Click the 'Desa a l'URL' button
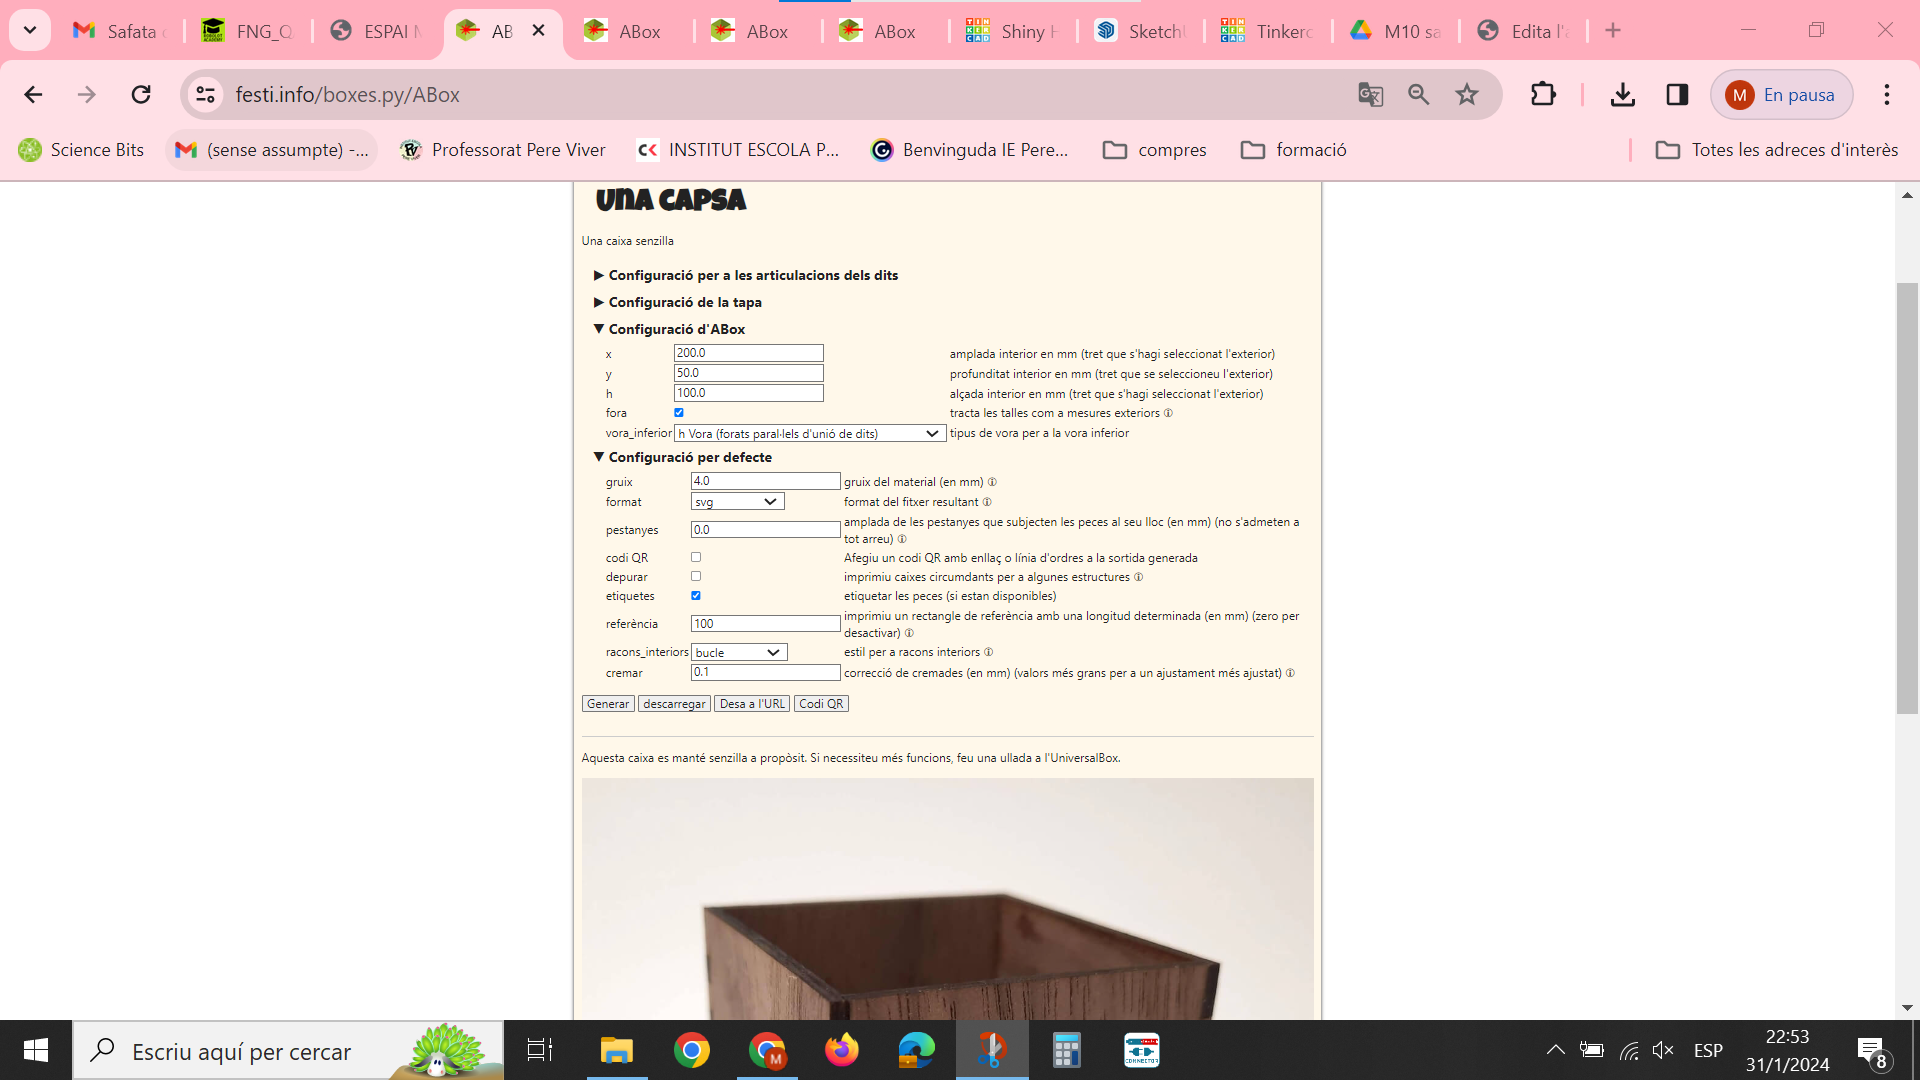 click(751, 704)
